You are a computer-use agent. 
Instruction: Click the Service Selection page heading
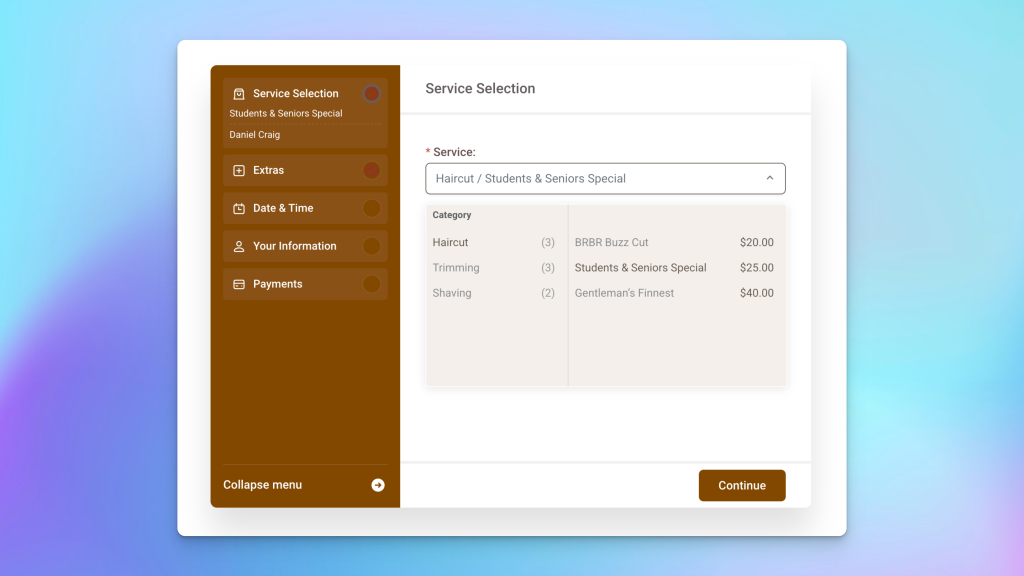pos(480,89)
